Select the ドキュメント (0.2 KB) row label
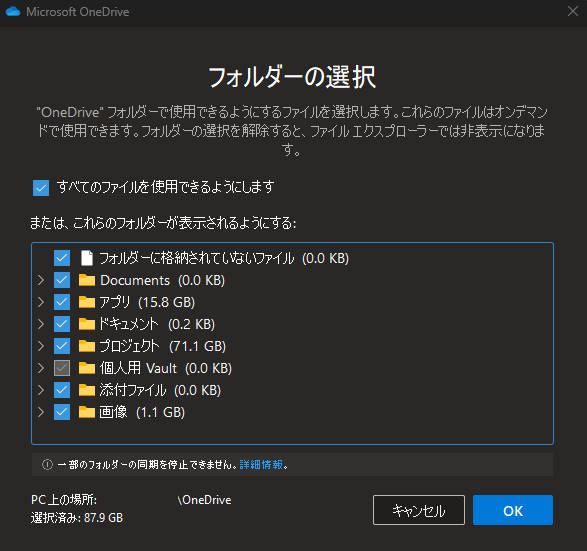The image size is (587, 551). tap(157, 325)
